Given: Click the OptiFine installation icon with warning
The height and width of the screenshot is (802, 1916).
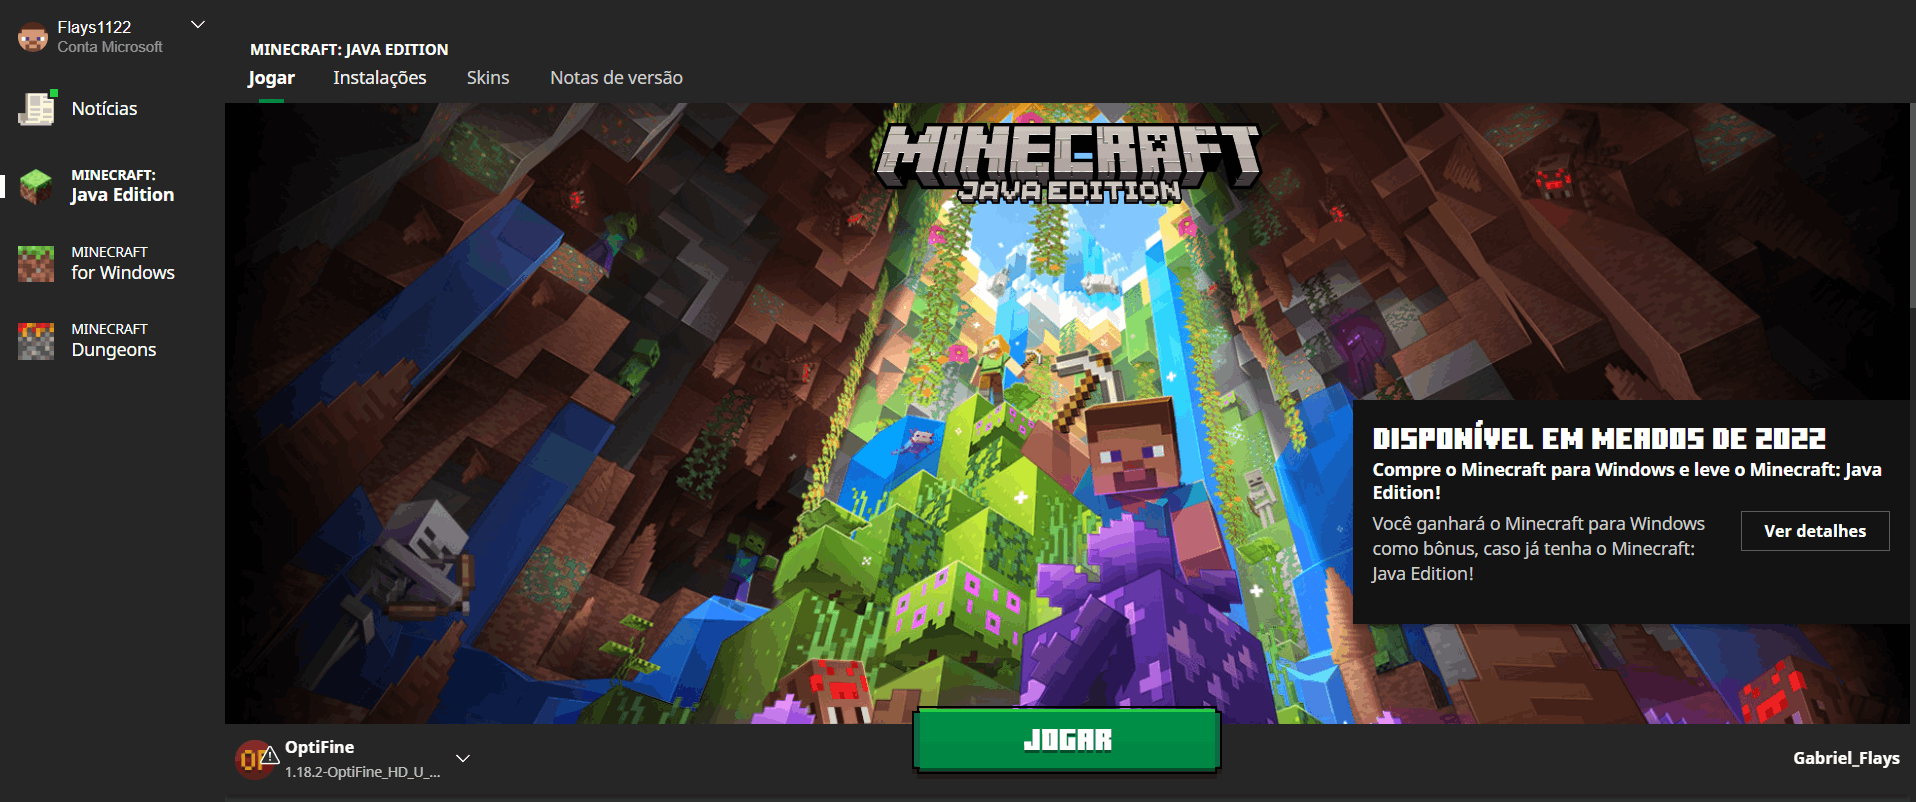Looking at the screenshot, I should [256, 759].
